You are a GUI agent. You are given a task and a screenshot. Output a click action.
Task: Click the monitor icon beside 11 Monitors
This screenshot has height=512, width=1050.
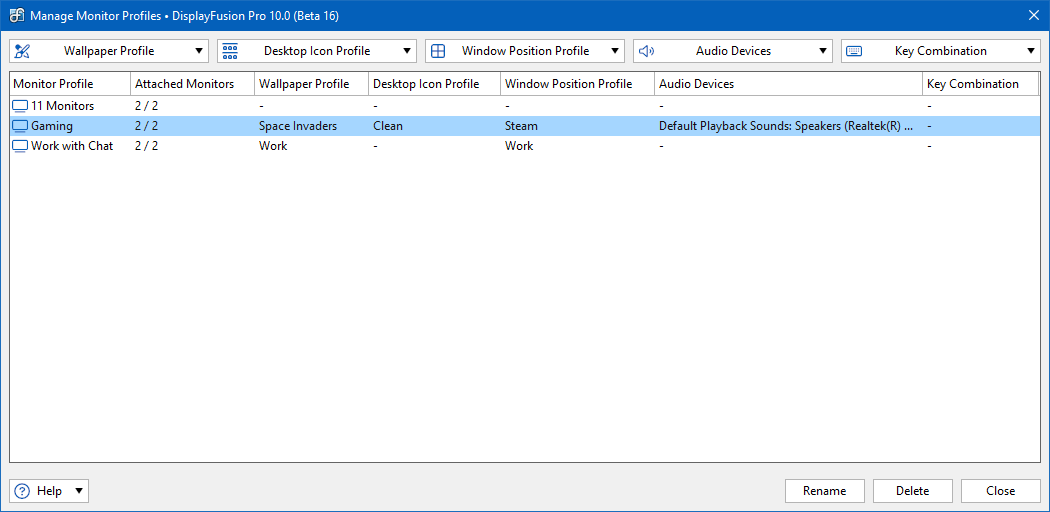(21, 106)
